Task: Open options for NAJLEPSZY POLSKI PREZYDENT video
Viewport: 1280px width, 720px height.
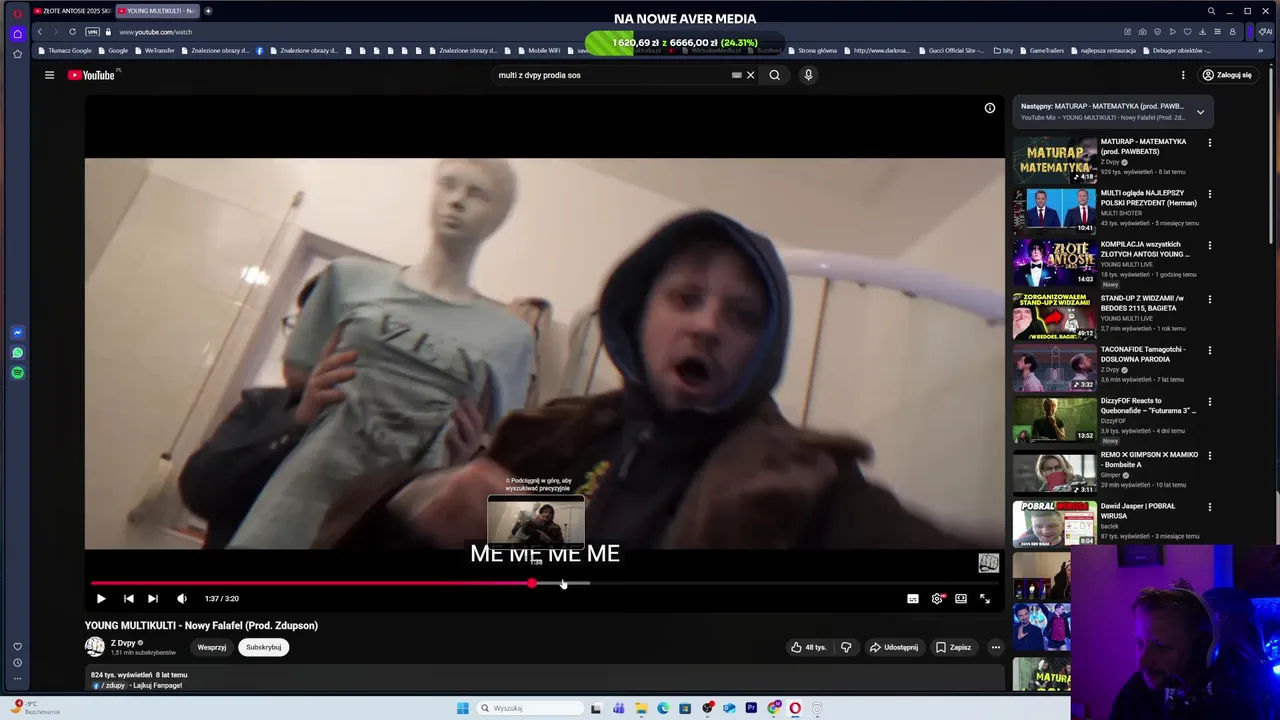Action: coord(1210,194)
